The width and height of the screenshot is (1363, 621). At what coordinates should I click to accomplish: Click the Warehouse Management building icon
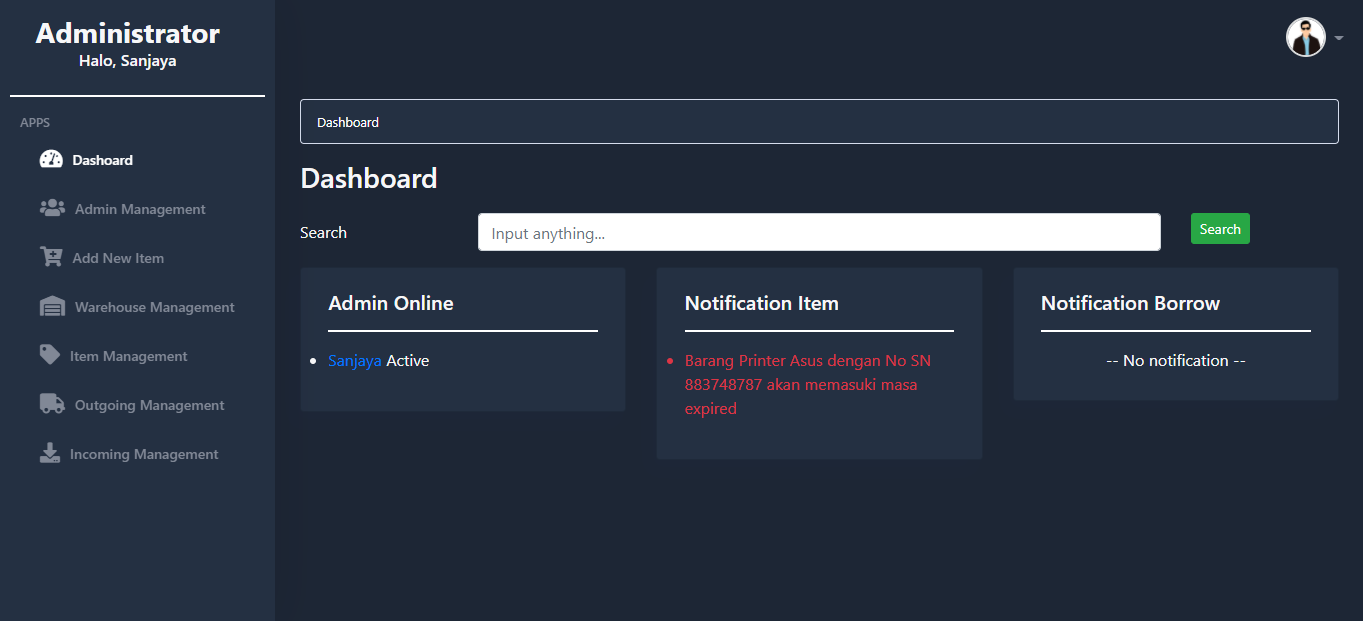[x=52, y=307]
